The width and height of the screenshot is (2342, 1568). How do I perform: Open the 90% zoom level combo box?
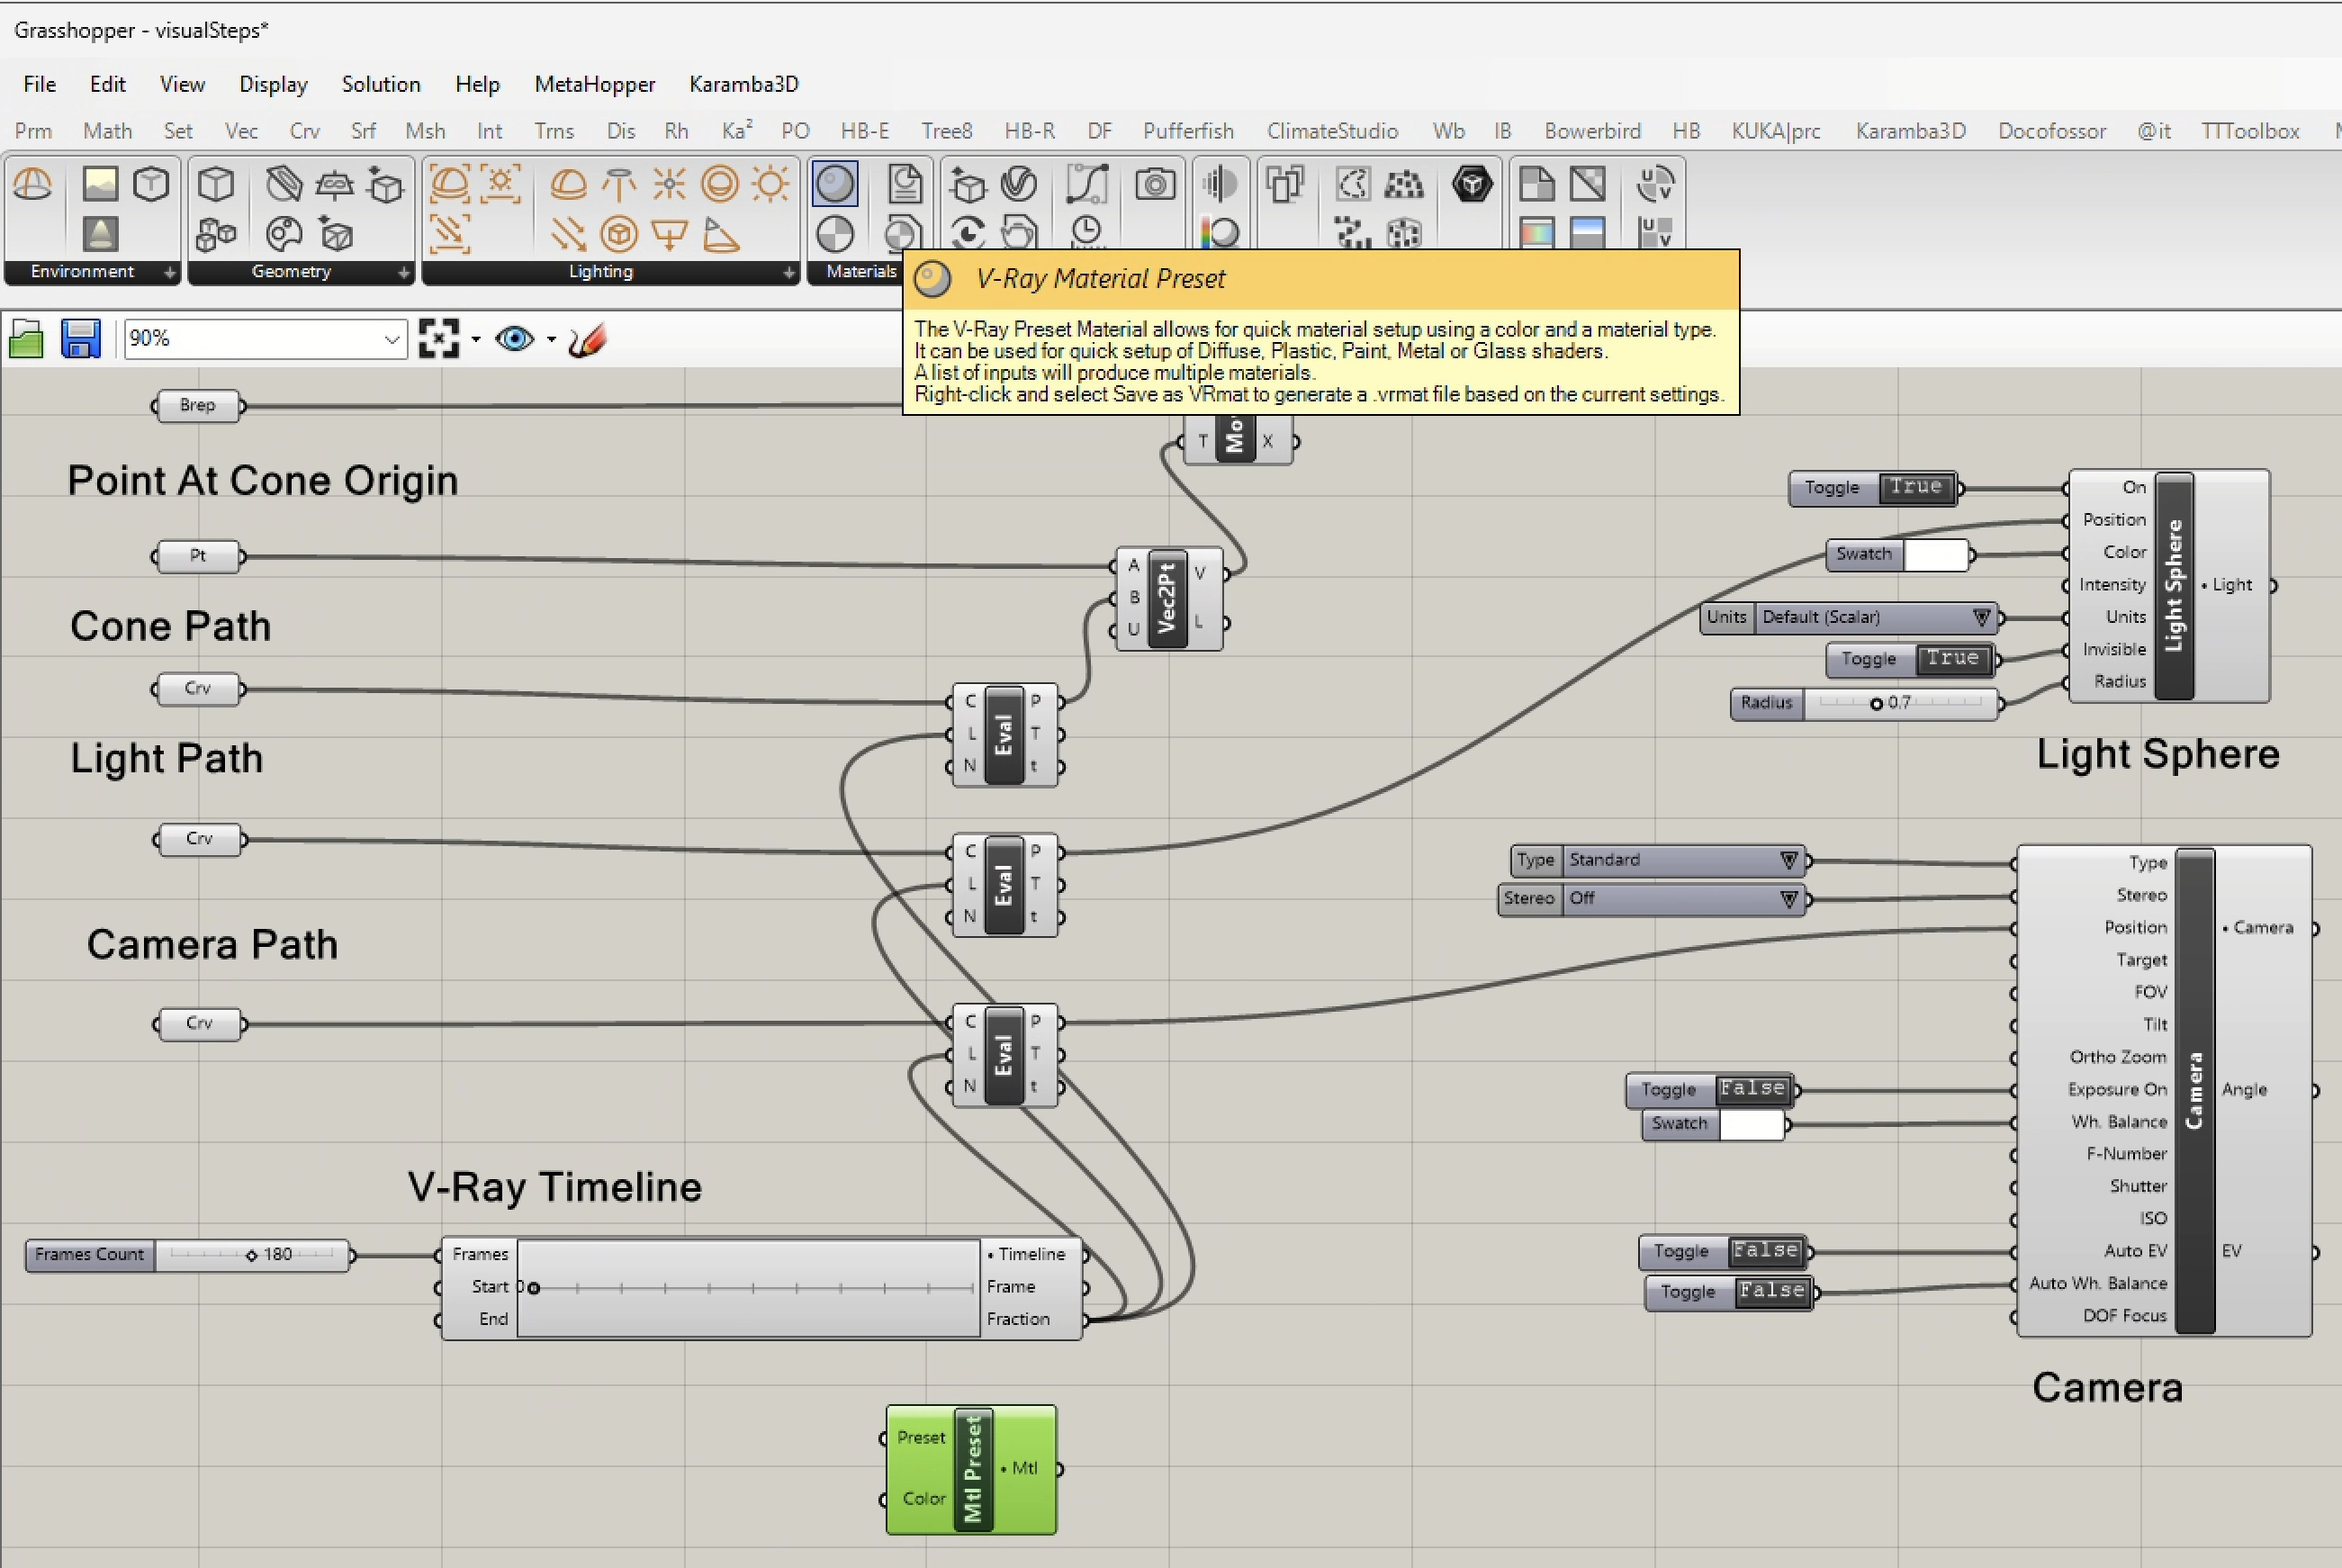coord(265,339)
